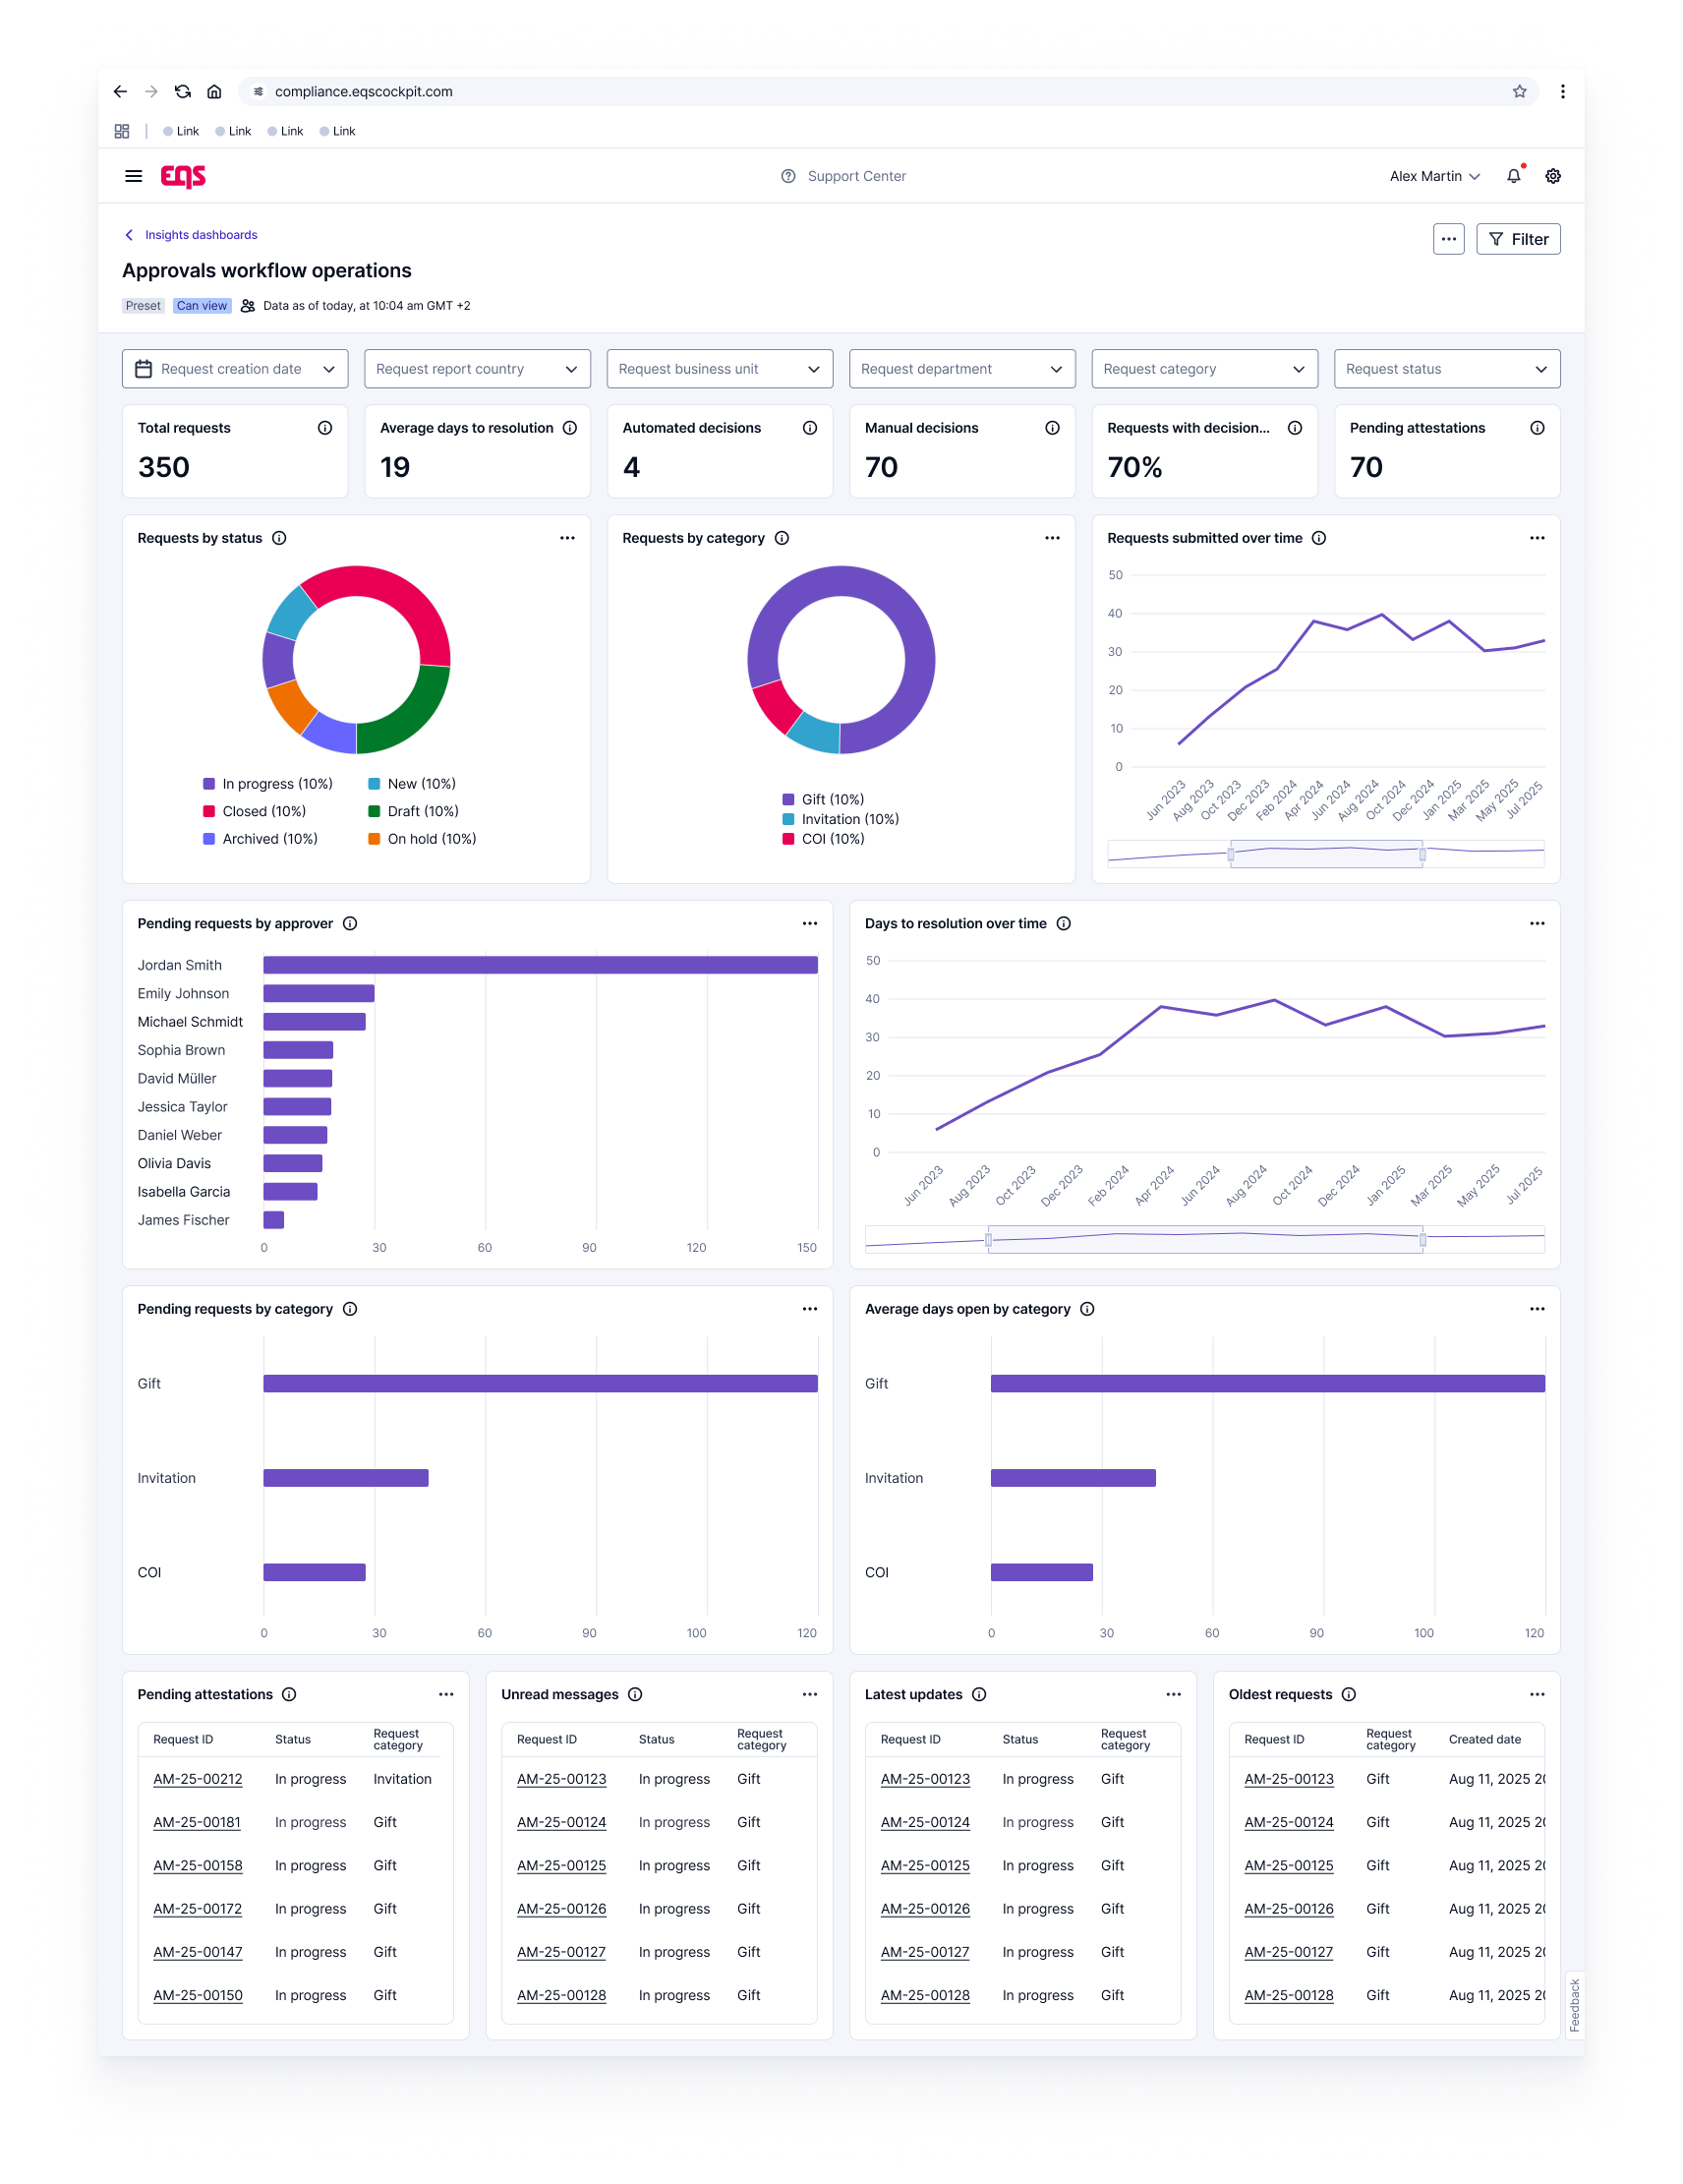This screenshot has width=1683, height=2184.
Task: Go back to Insights dashboards
Action: click(190, 235)
